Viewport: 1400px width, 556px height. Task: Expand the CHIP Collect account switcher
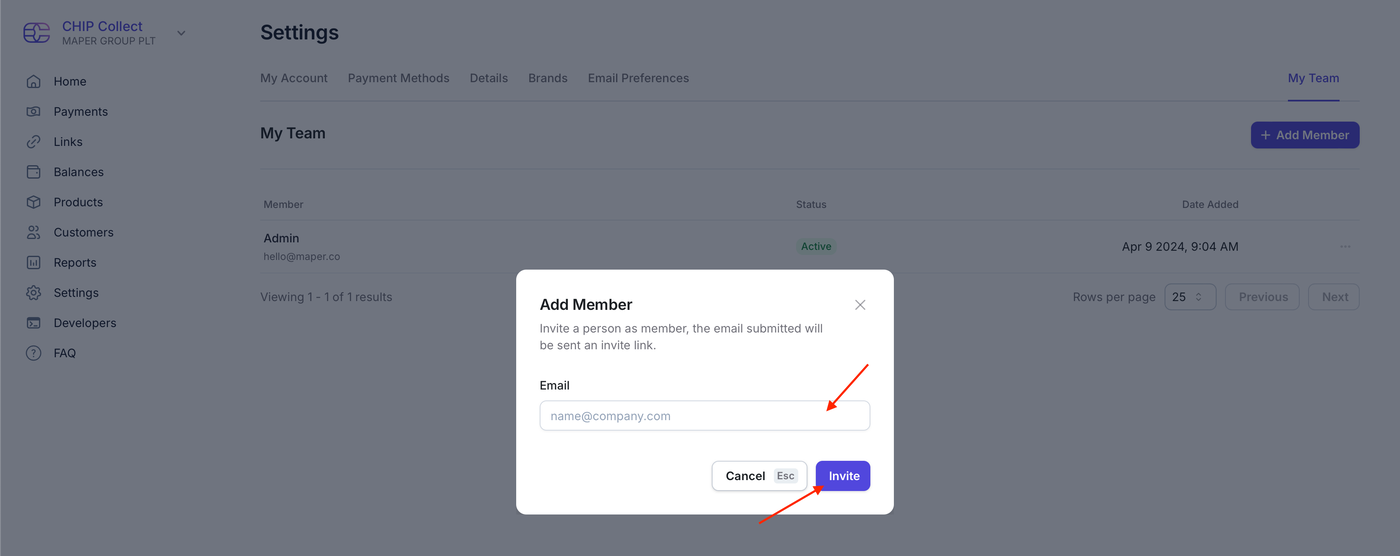[181, 33]
